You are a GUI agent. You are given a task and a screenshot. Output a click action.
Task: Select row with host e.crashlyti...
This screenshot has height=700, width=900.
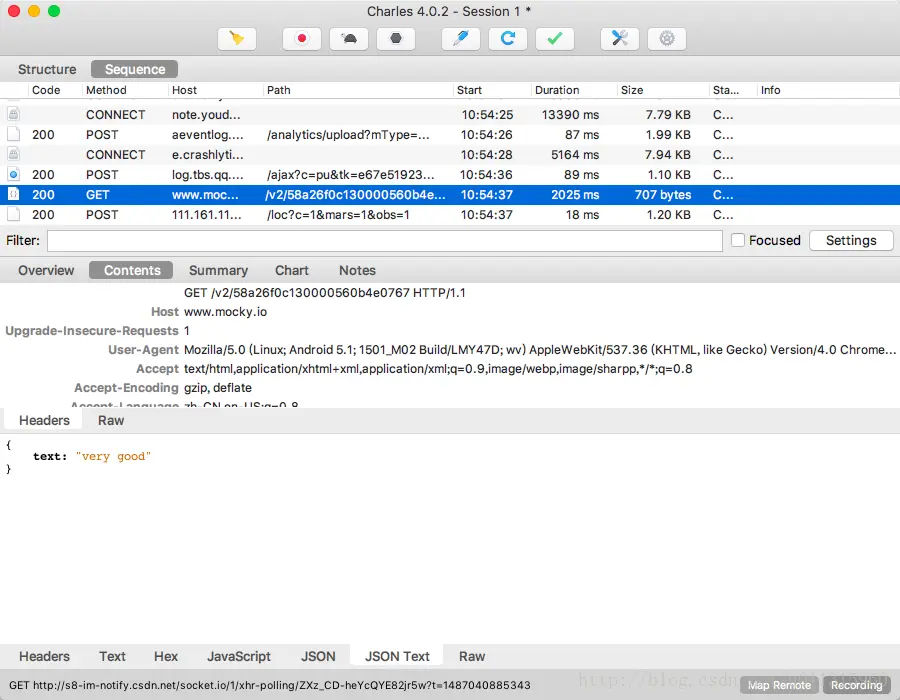coord(450,154)
